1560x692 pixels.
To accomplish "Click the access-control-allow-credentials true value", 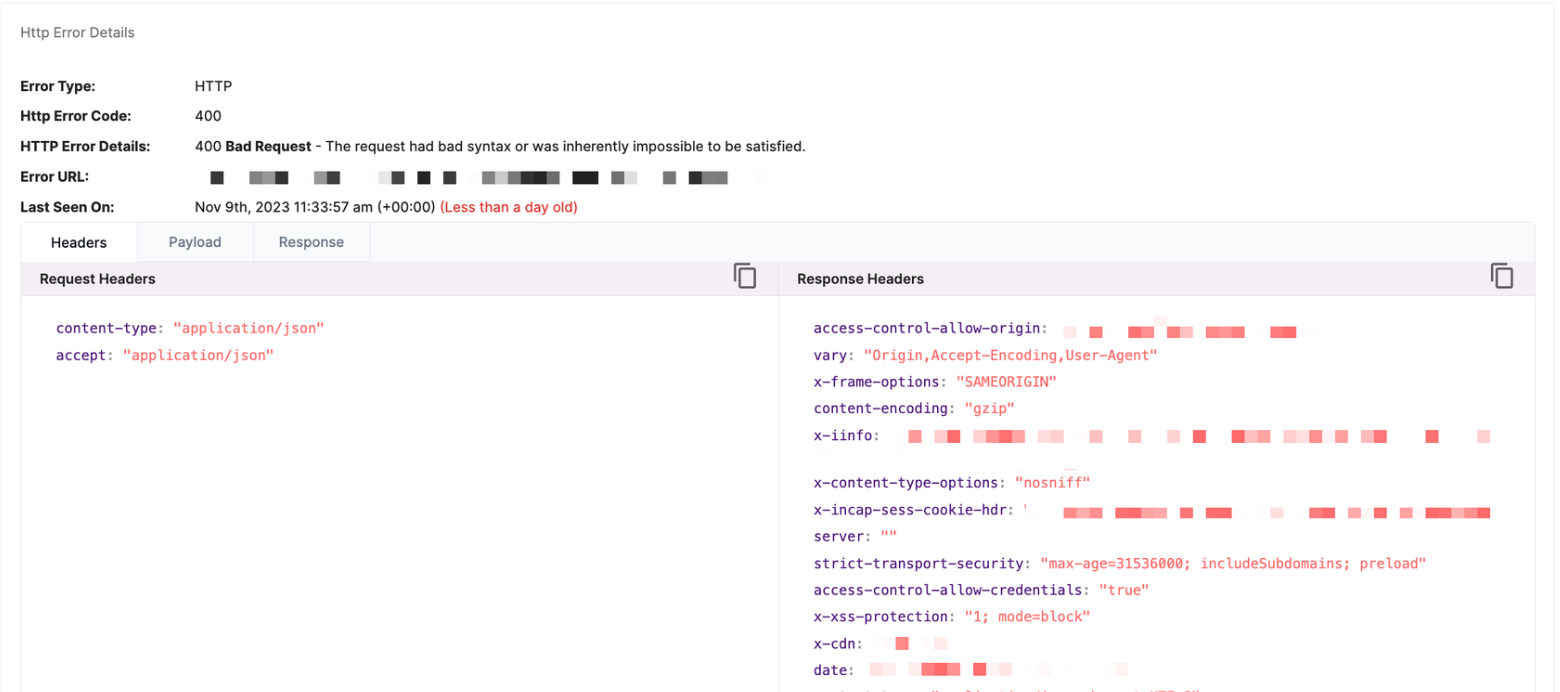I will (1124, 591).
